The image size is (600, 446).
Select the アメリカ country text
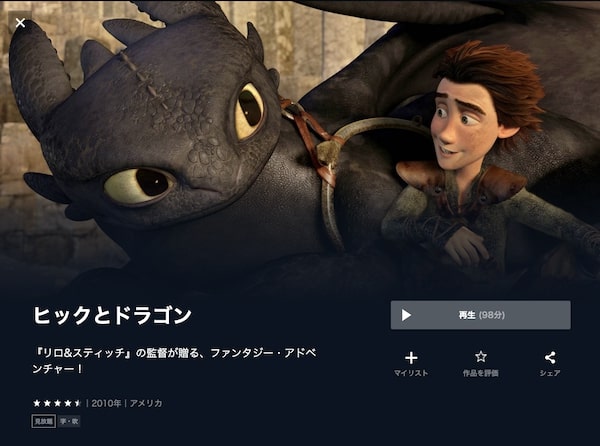[x=146, y=403]
